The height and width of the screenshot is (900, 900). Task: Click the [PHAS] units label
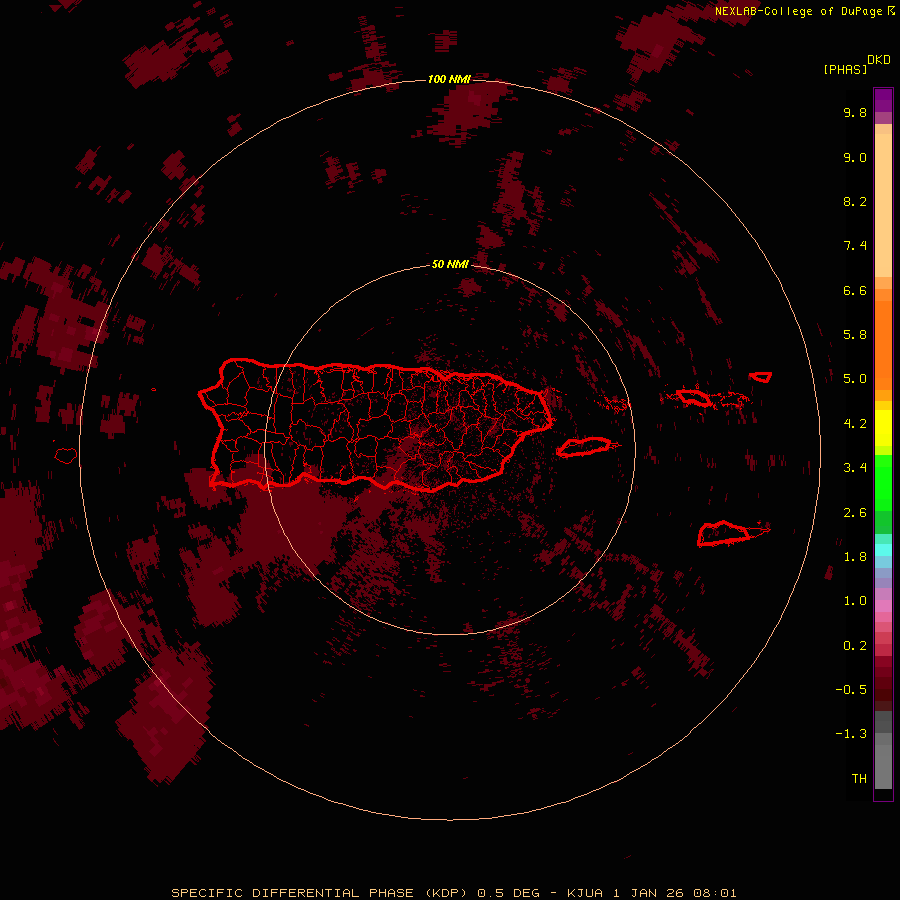pos(845,69)
